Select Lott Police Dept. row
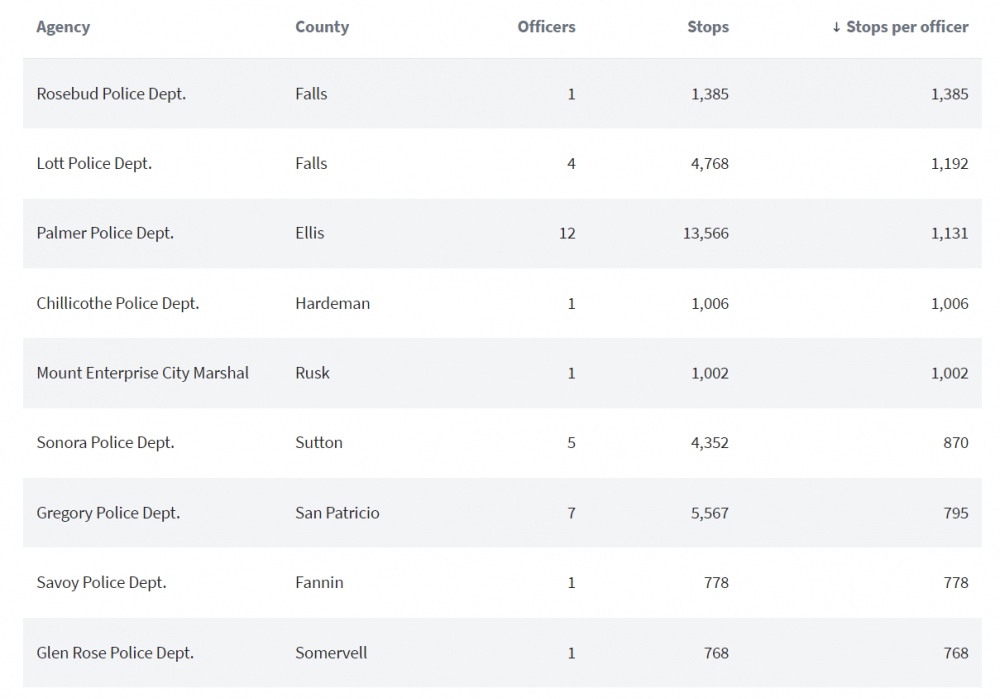1000x699 pixels. tap(94, 164)
